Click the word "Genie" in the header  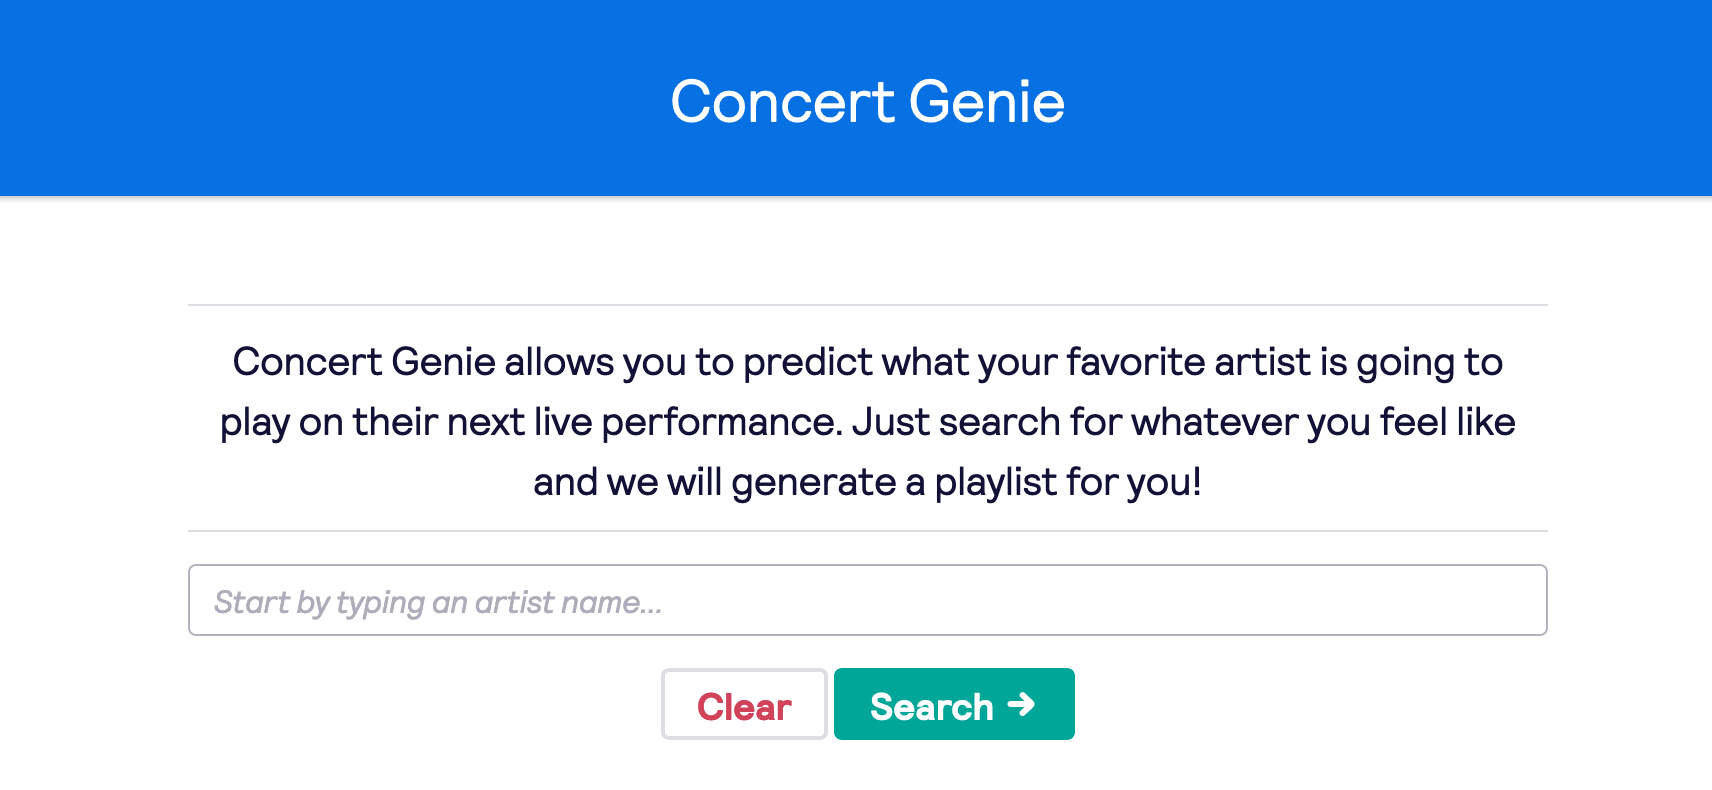click(x=987, y=102)
